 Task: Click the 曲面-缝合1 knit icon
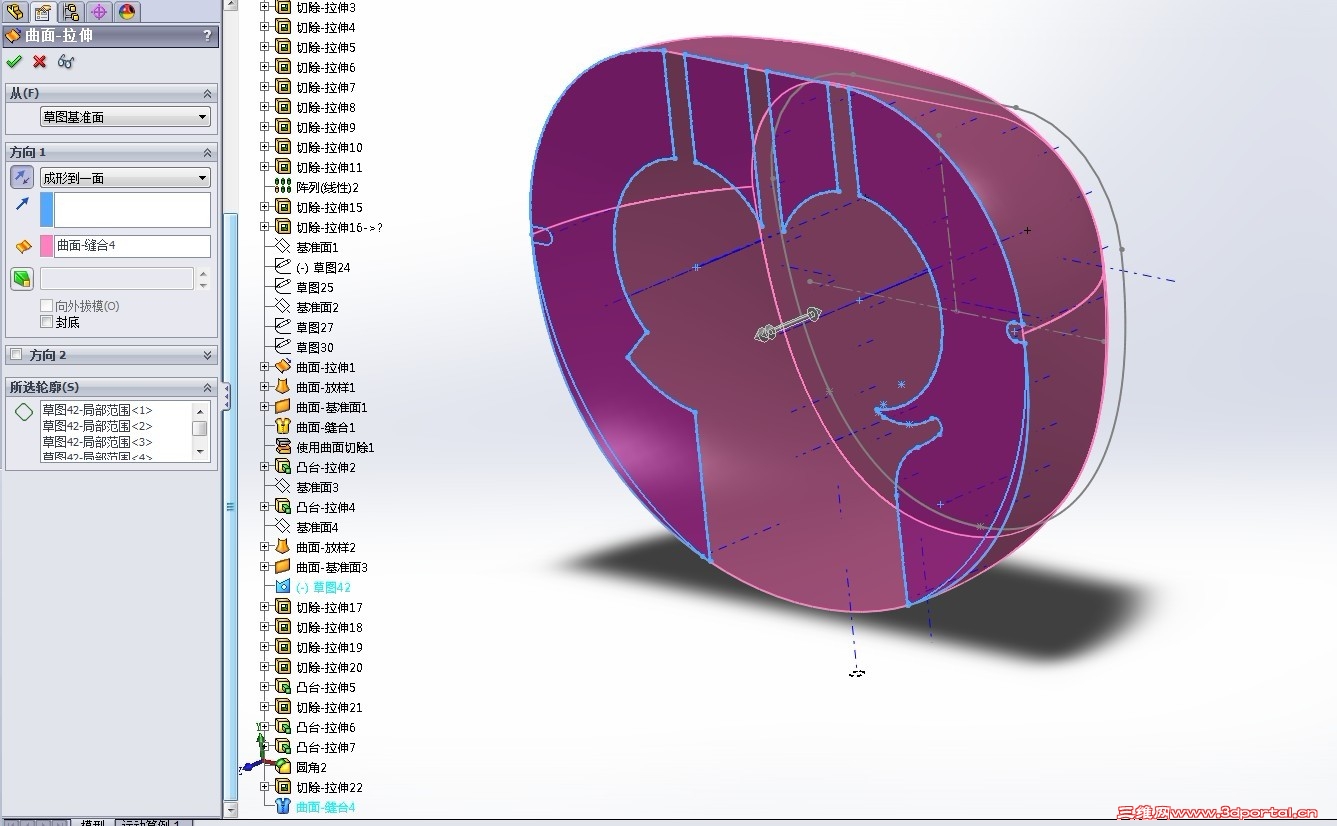[283, 427]
